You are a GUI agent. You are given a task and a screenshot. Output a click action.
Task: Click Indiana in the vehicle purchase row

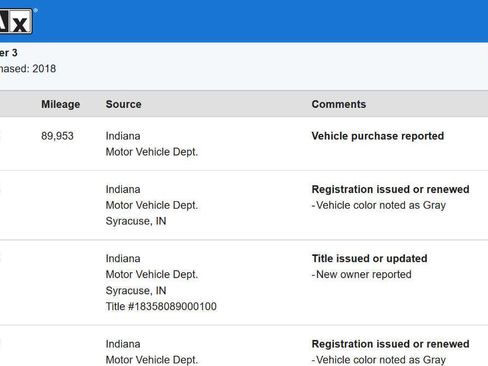click(x=123, y=136)
